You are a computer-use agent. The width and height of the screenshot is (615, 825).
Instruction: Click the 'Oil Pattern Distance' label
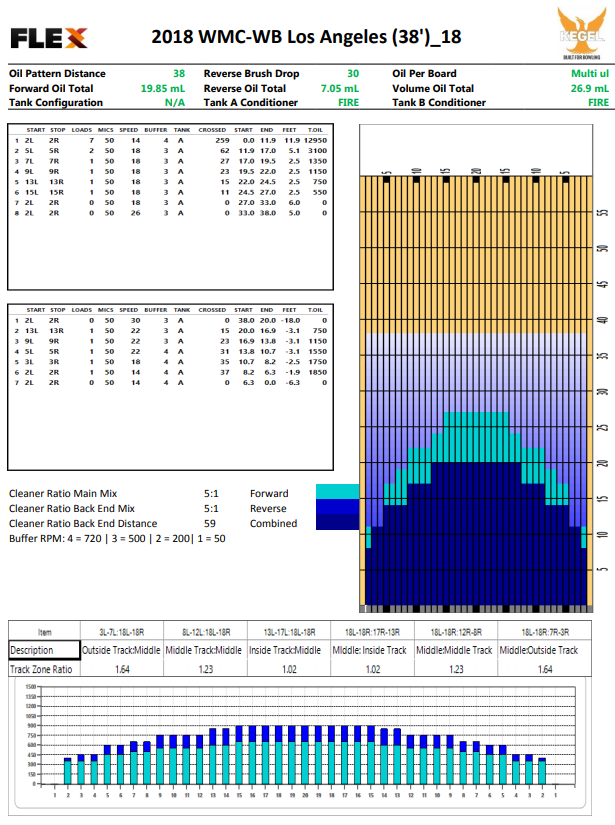click(x=57, y=74)
